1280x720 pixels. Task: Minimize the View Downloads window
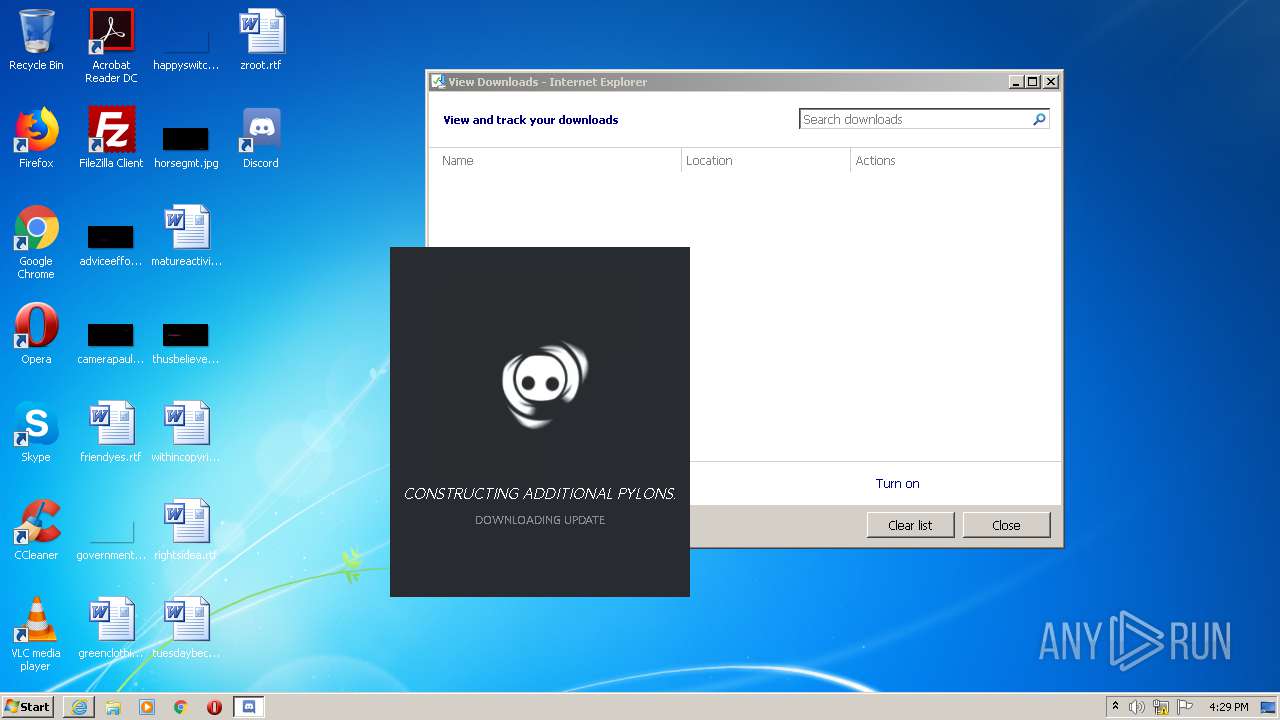pyautogui.click(x=1016, y=82)
